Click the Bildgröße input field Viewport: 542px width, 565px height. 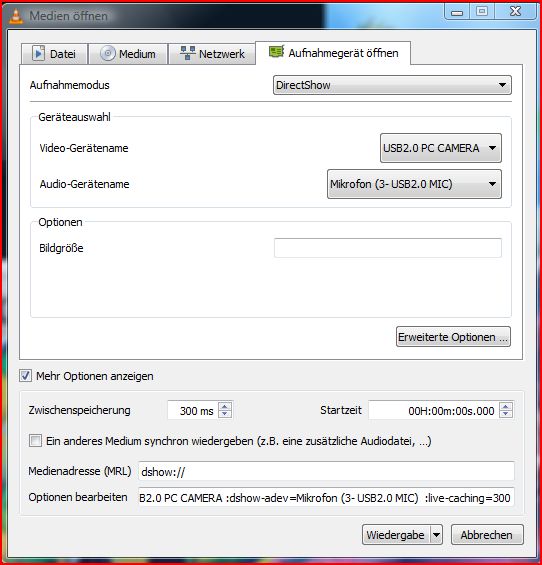(388, 248)
